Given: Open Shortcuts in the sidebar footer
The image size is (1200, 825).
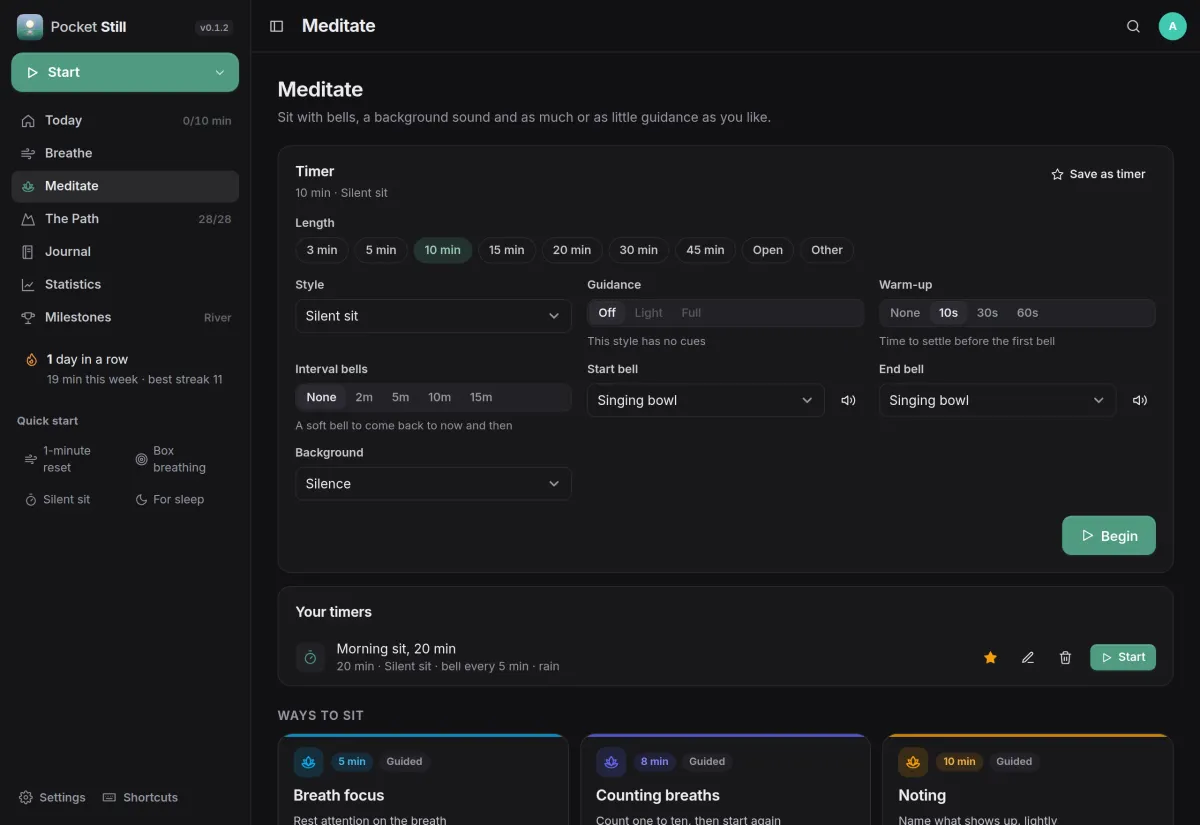Looking at the screenshot, I should (x=140, y=797).
